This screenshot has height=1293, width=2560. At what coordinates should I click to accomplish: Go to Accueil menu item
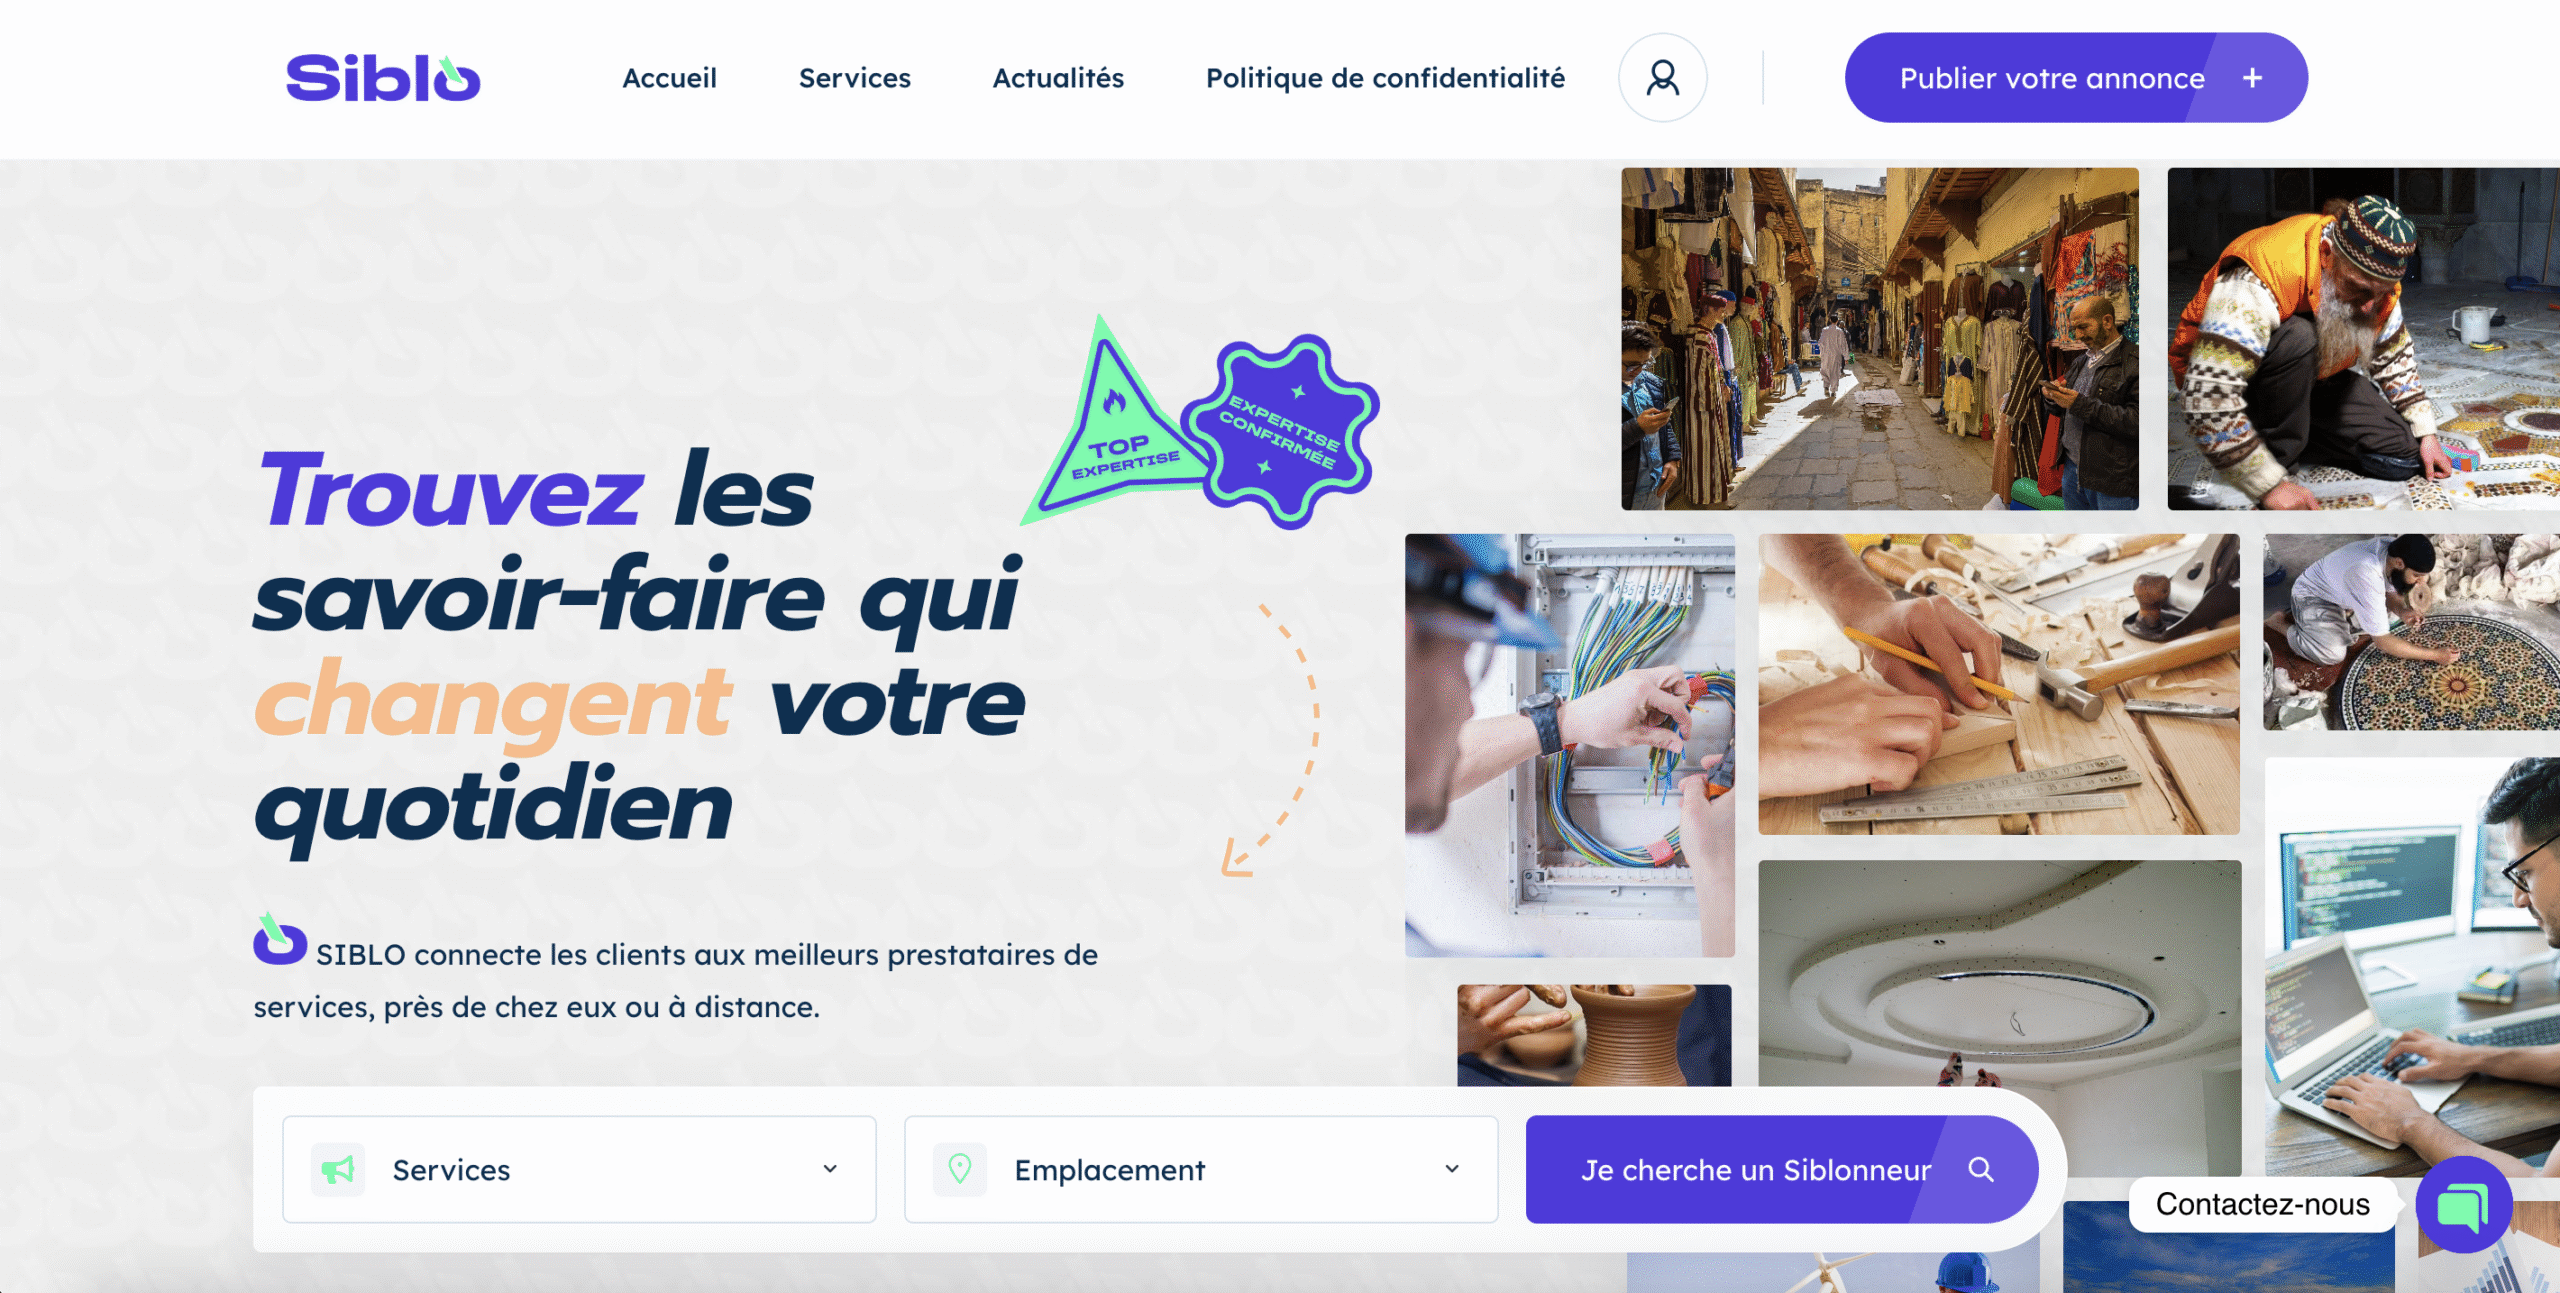click(669, 78)
